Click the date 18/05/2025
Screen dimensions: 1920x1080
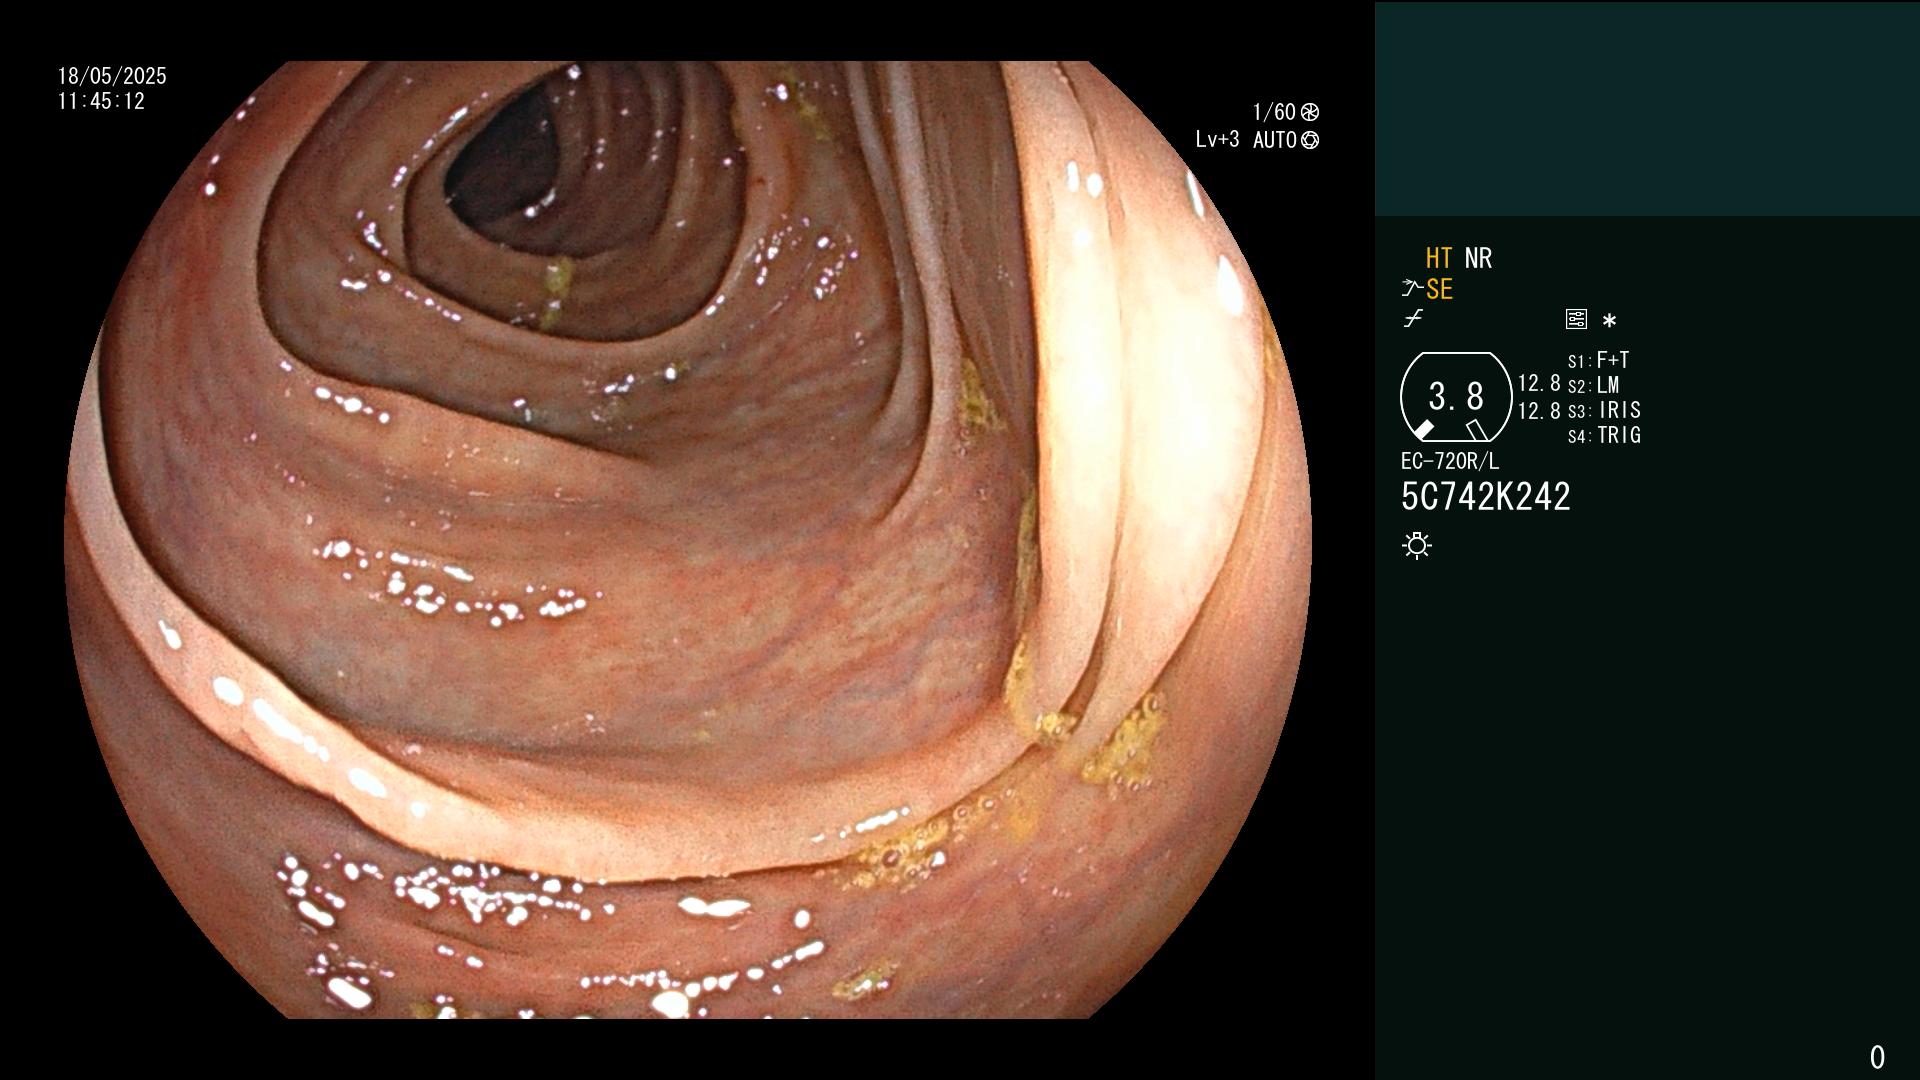tap(112, 76)
